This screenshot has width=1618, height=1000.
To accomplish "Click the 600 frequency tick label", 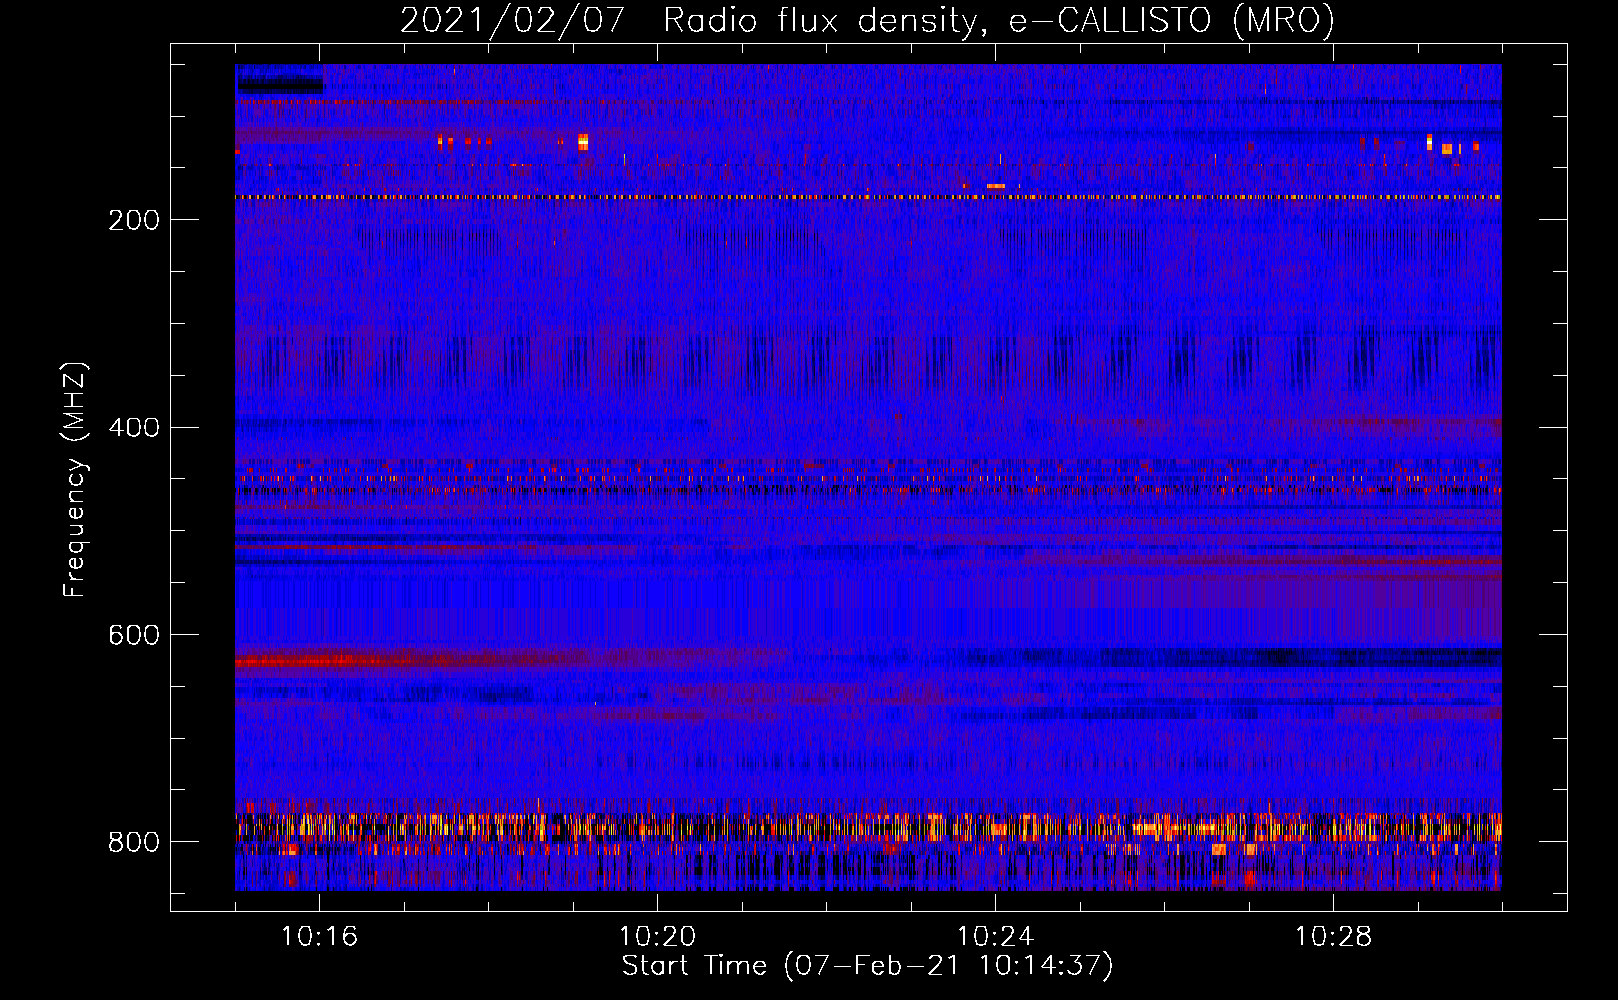I will [134, 636].
